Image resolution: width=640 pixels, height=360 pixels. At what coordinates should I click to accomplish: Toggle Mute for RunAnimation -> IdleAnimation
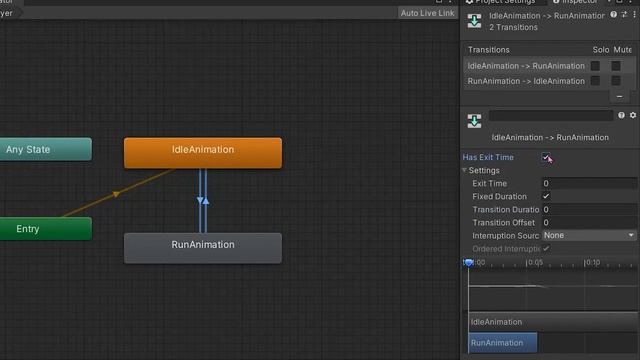[x=616, y=81]
